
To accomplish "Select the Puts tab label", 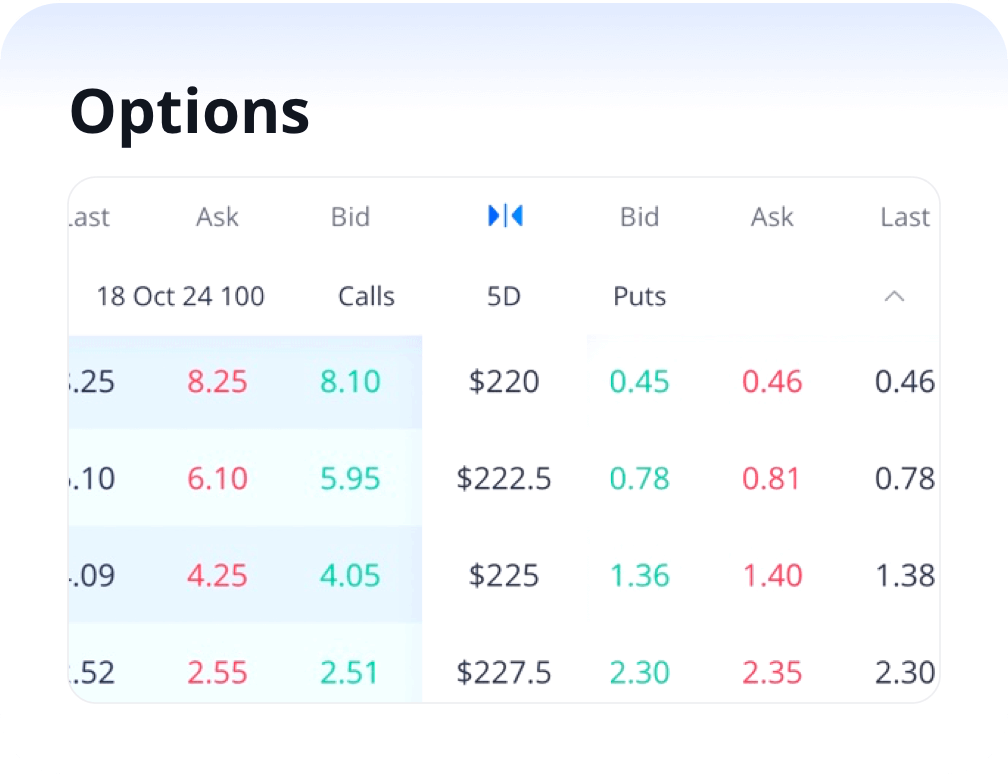I will tap(639, 296).
